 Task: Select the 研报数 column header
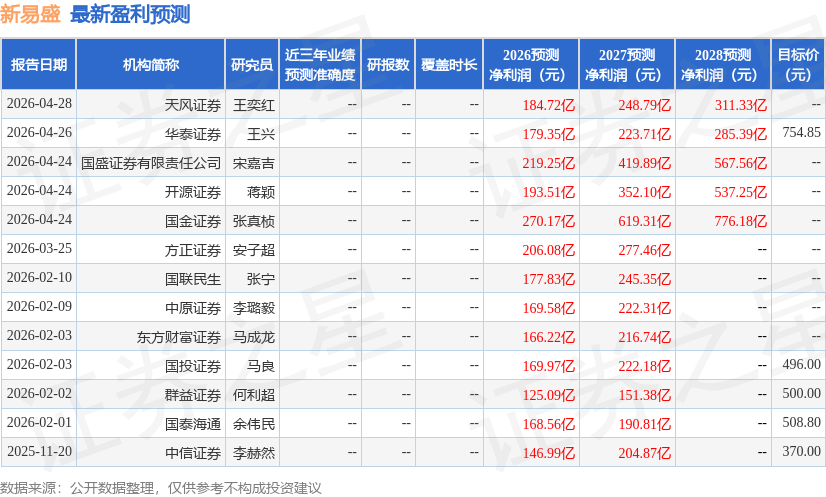[x=388, y=64]
